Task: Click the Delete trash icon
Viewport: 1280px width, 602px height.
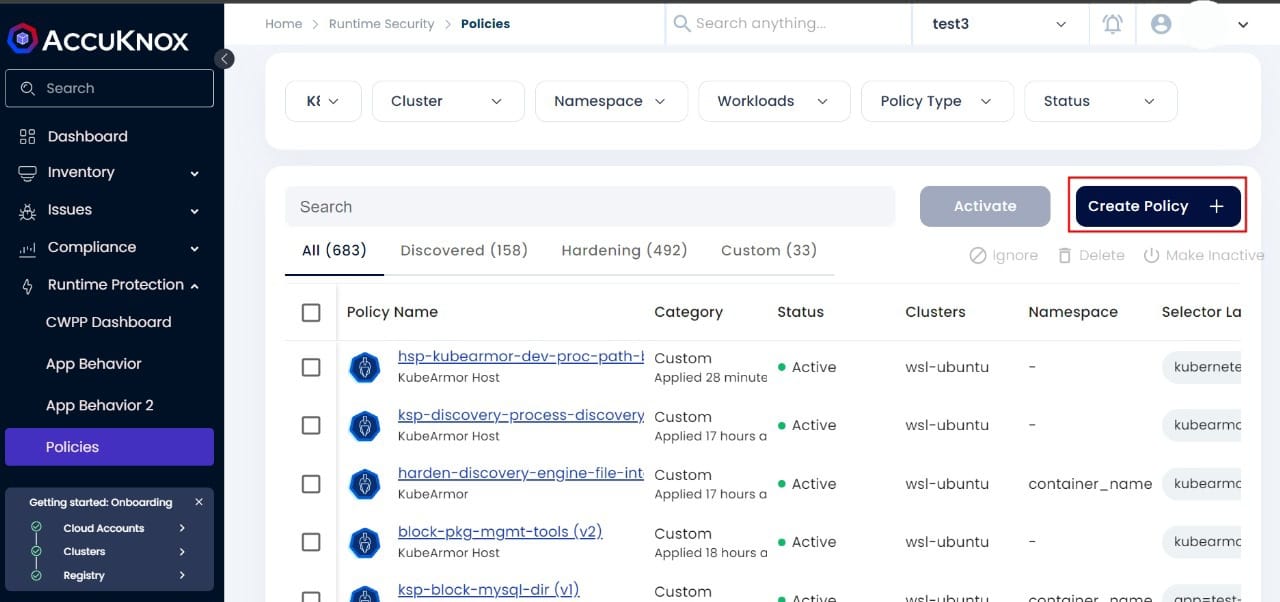Action: point(1065,255)
